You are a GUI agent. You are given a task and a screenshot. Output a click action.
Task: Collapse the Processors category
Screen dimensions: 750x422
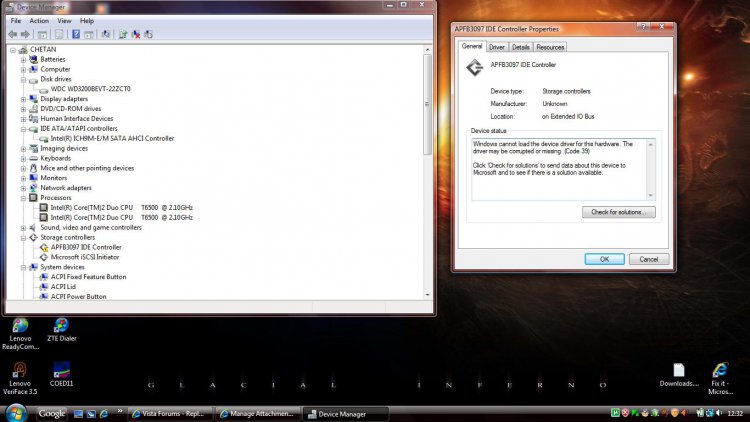click(23, 198)
